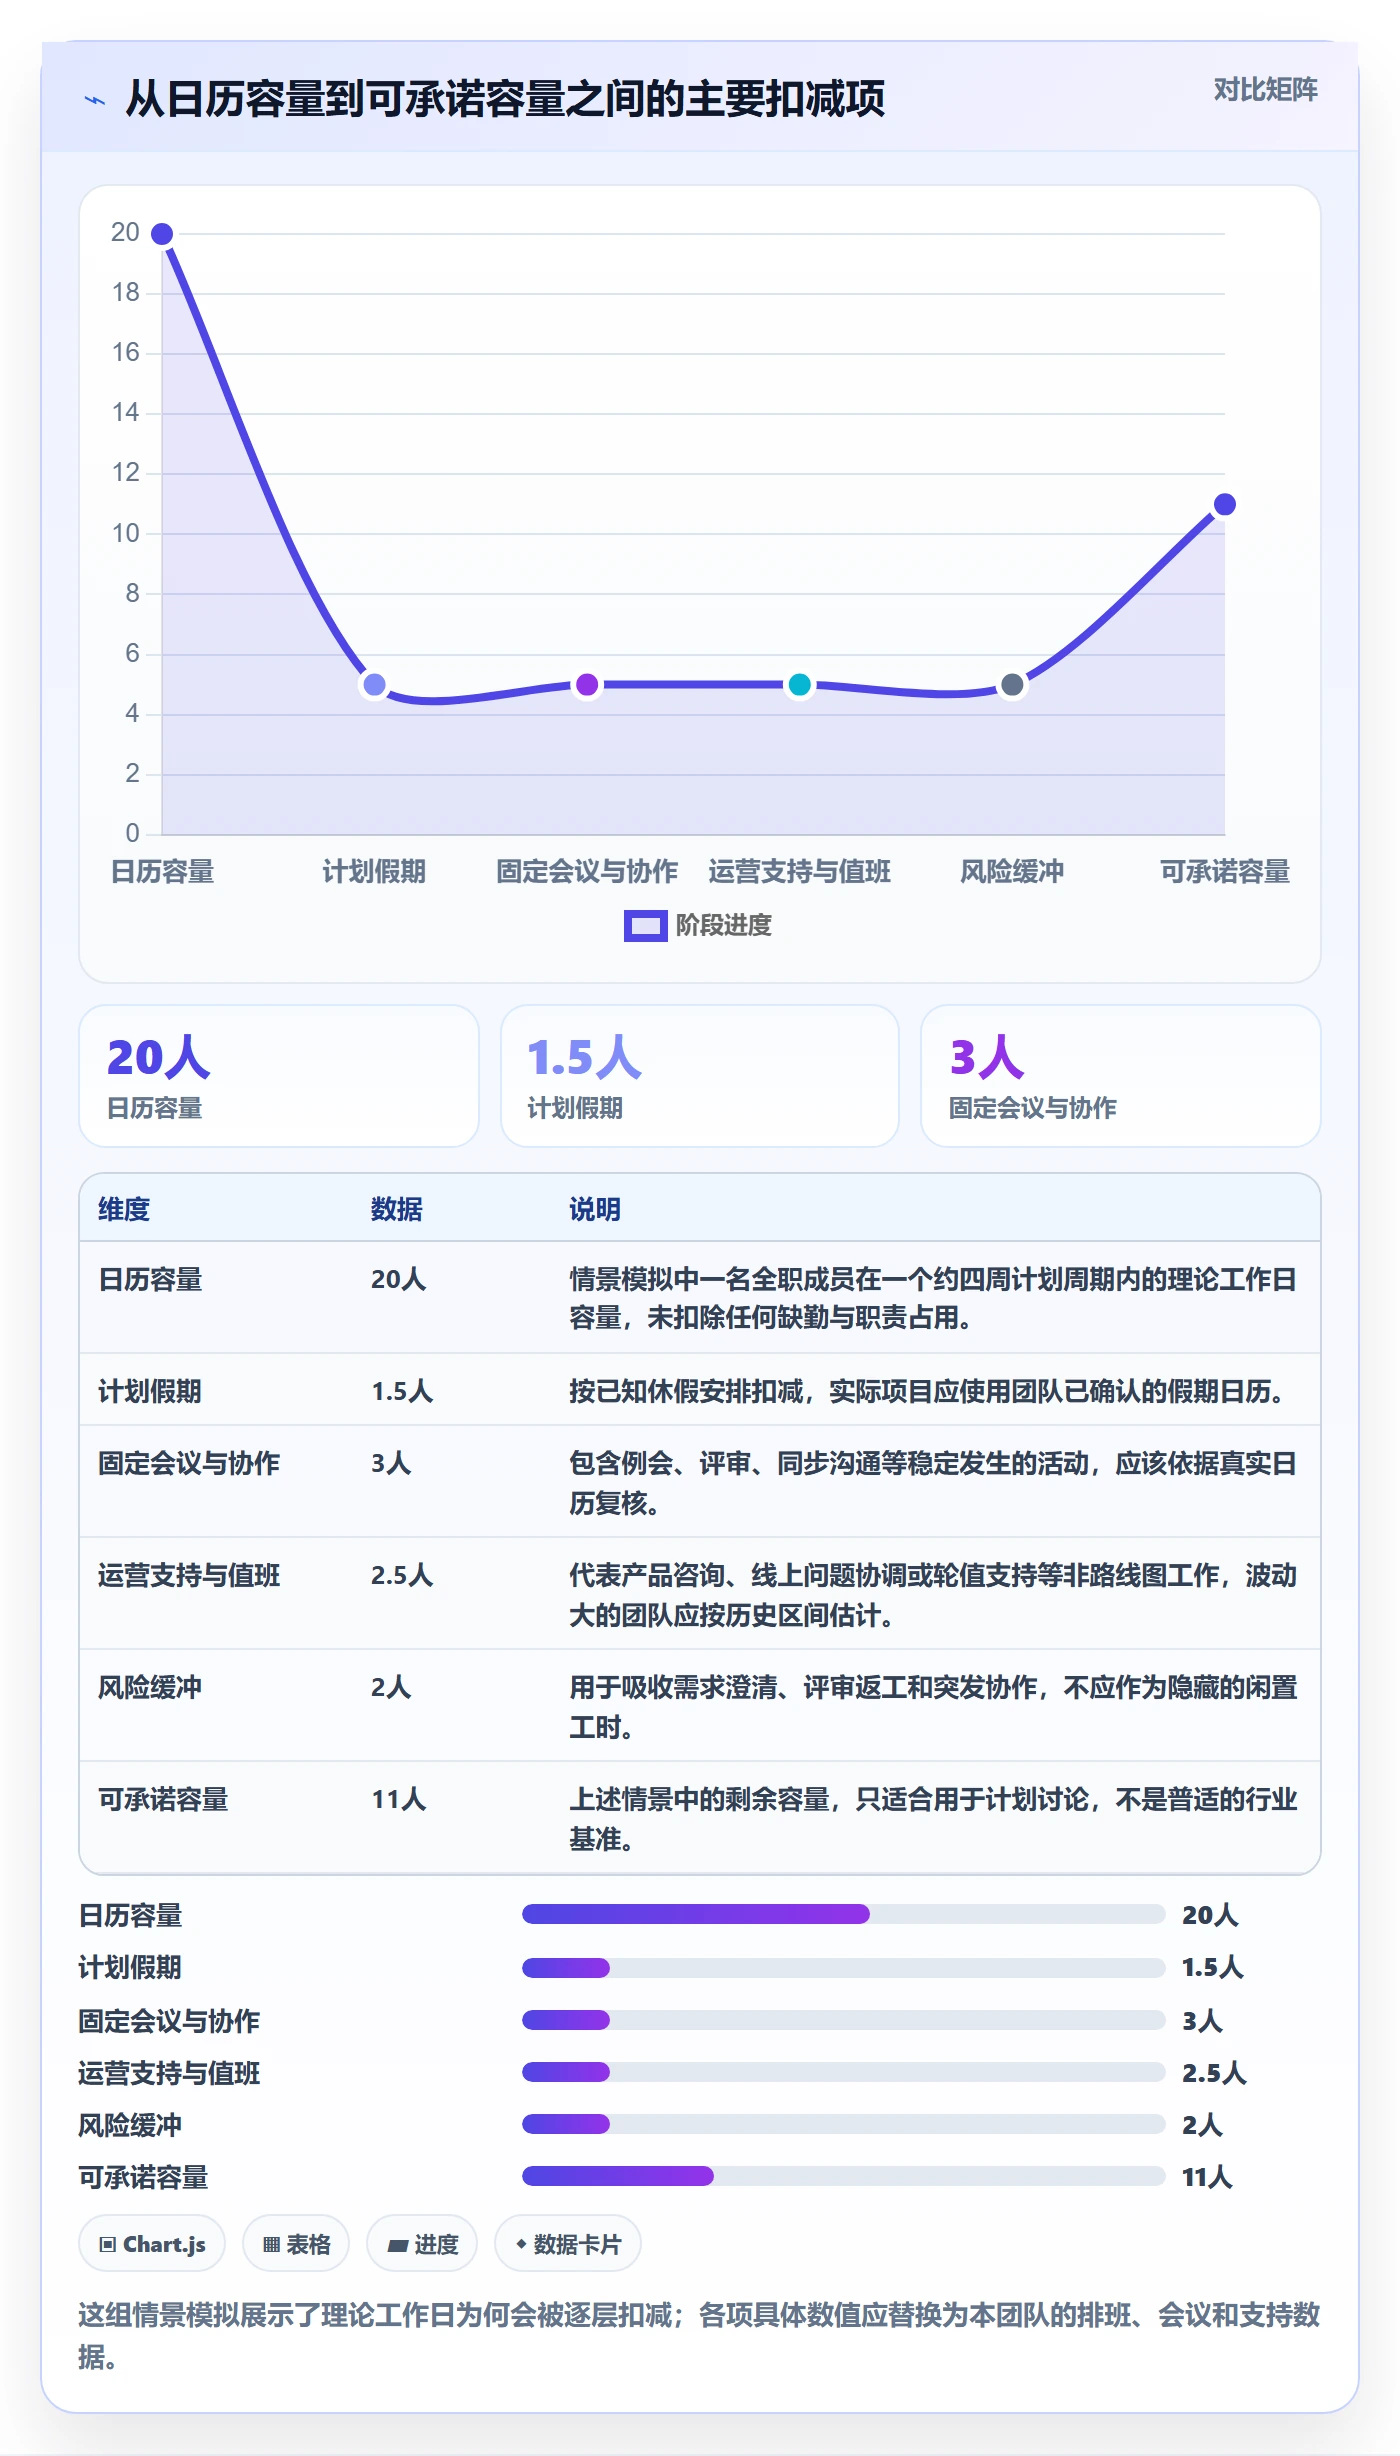Open the 20人 日历容量 data card
Screen dimensions: 1400x2456
pos(279,1076)
